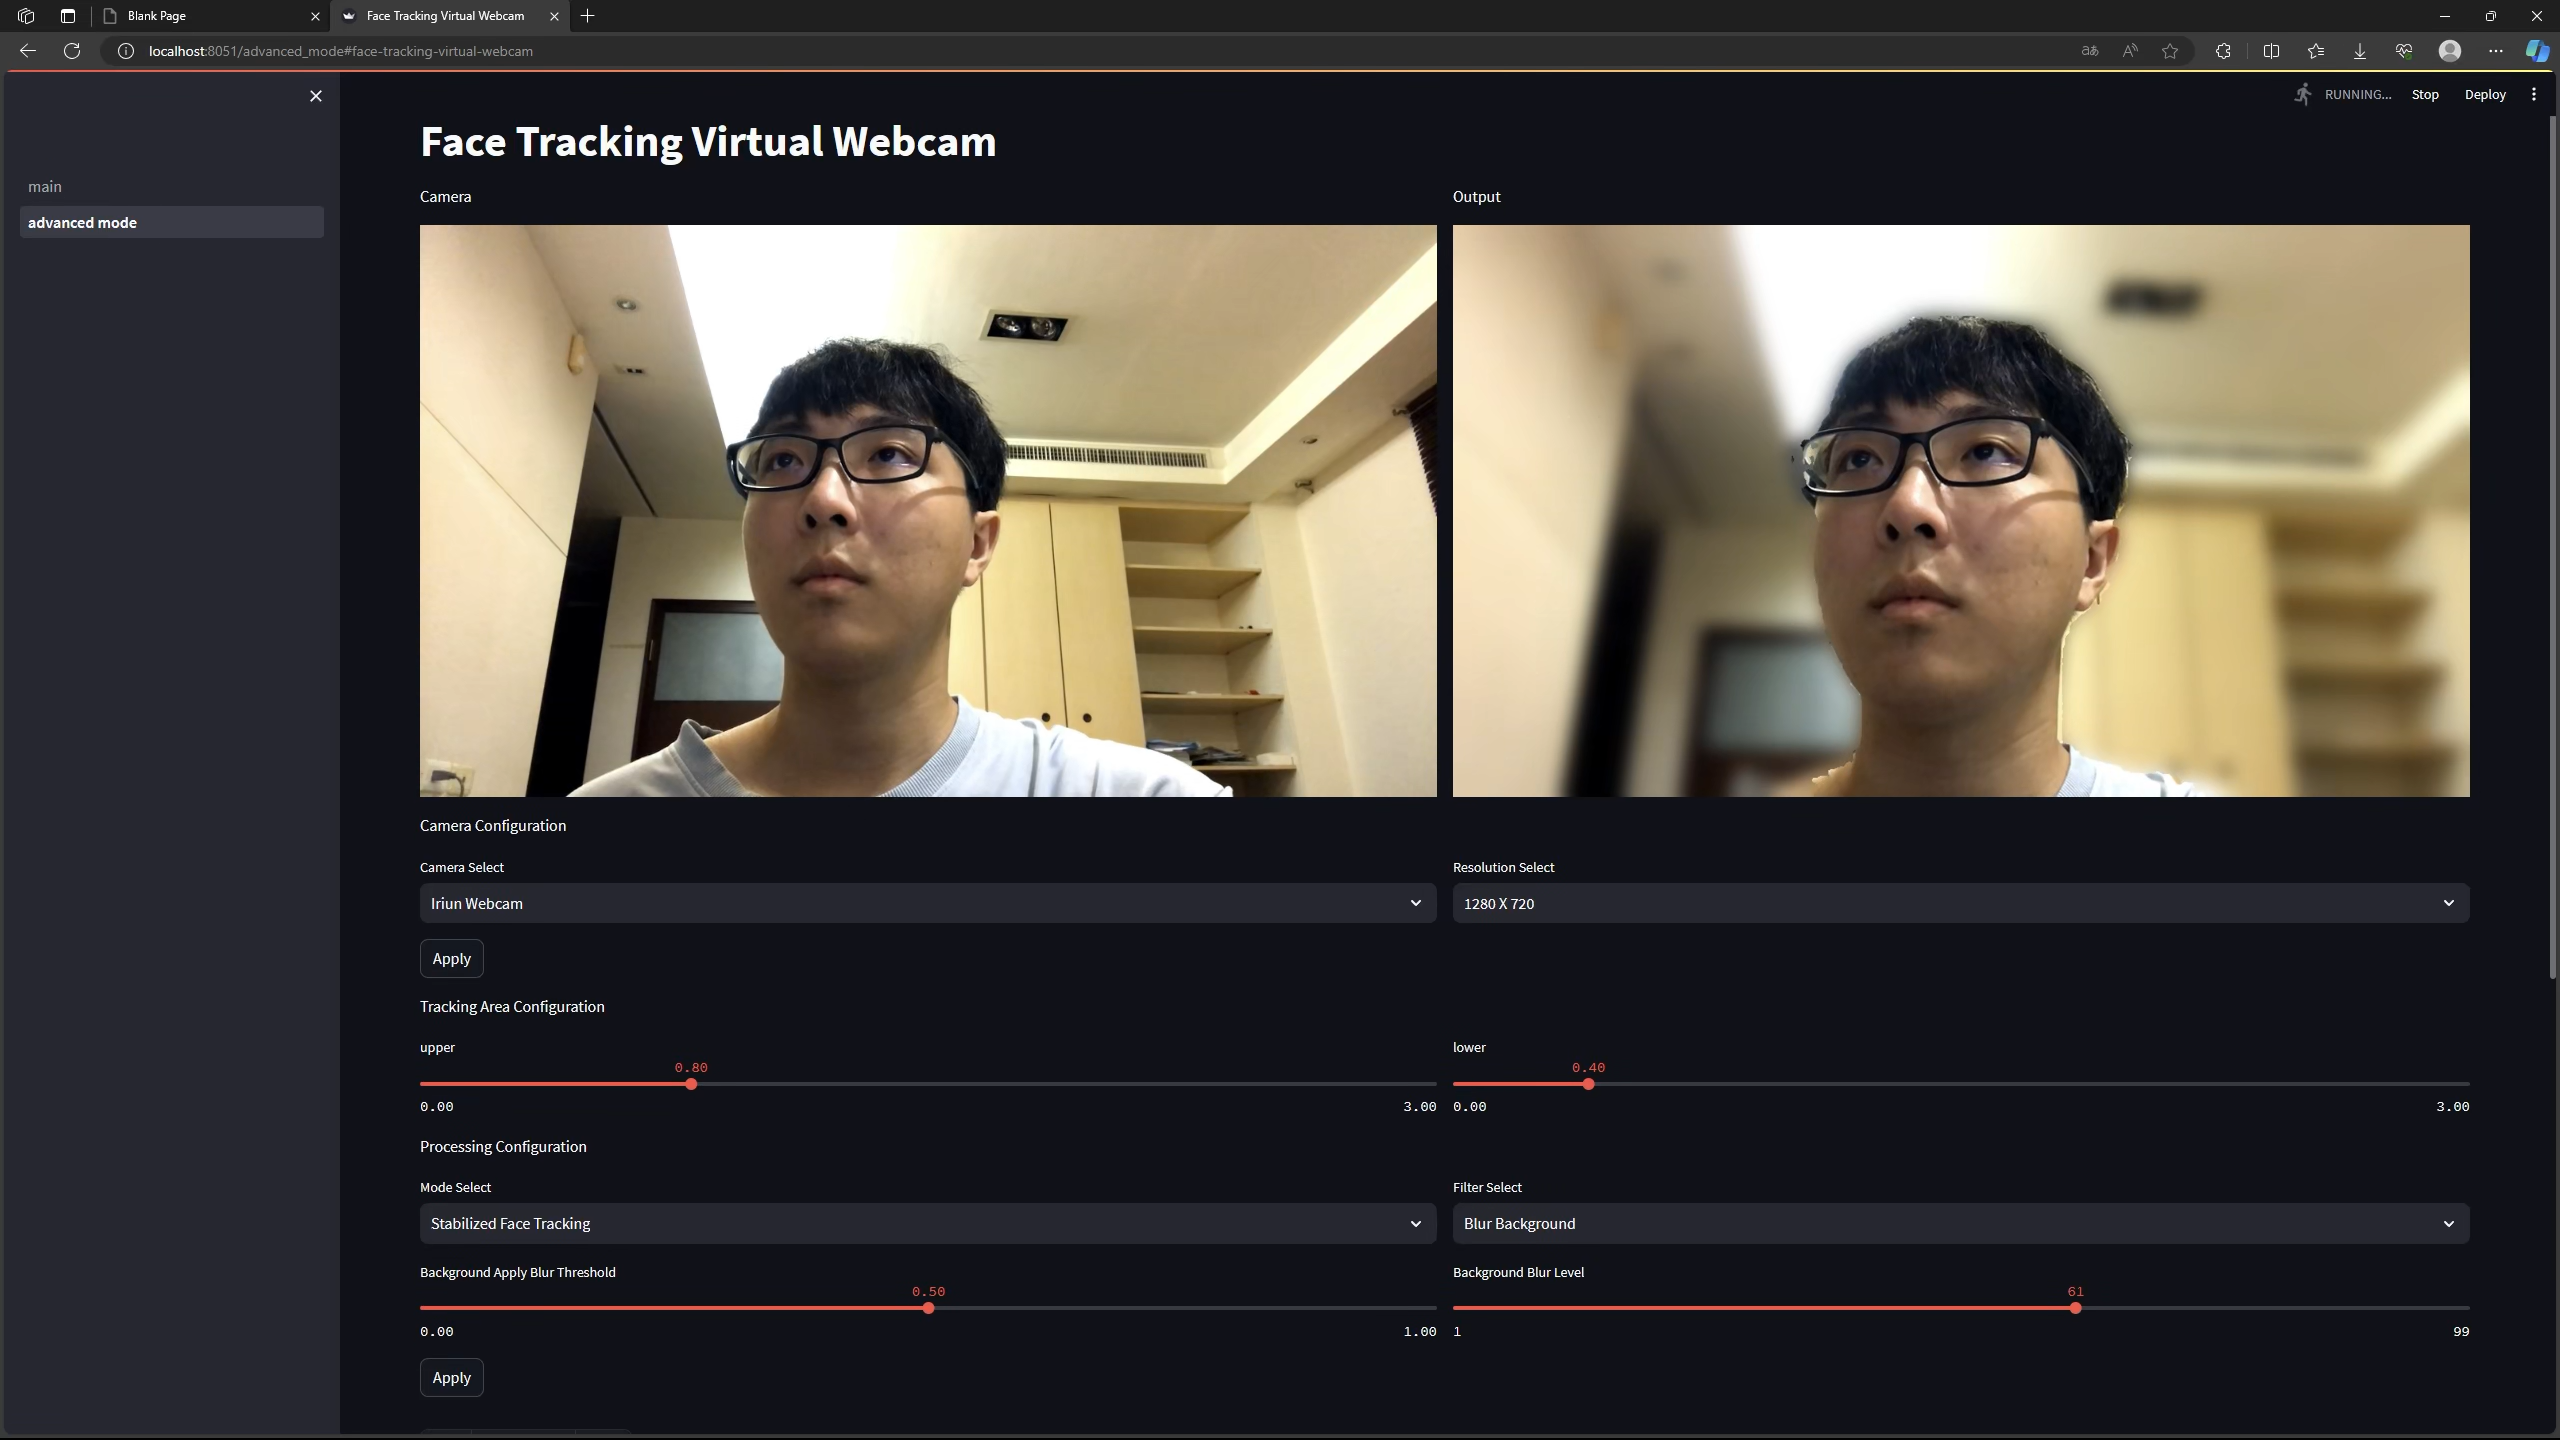Screen dimensions: 2560x1440
Task: Open the downloads icon in toolbar
Action: coord(2359,51)
